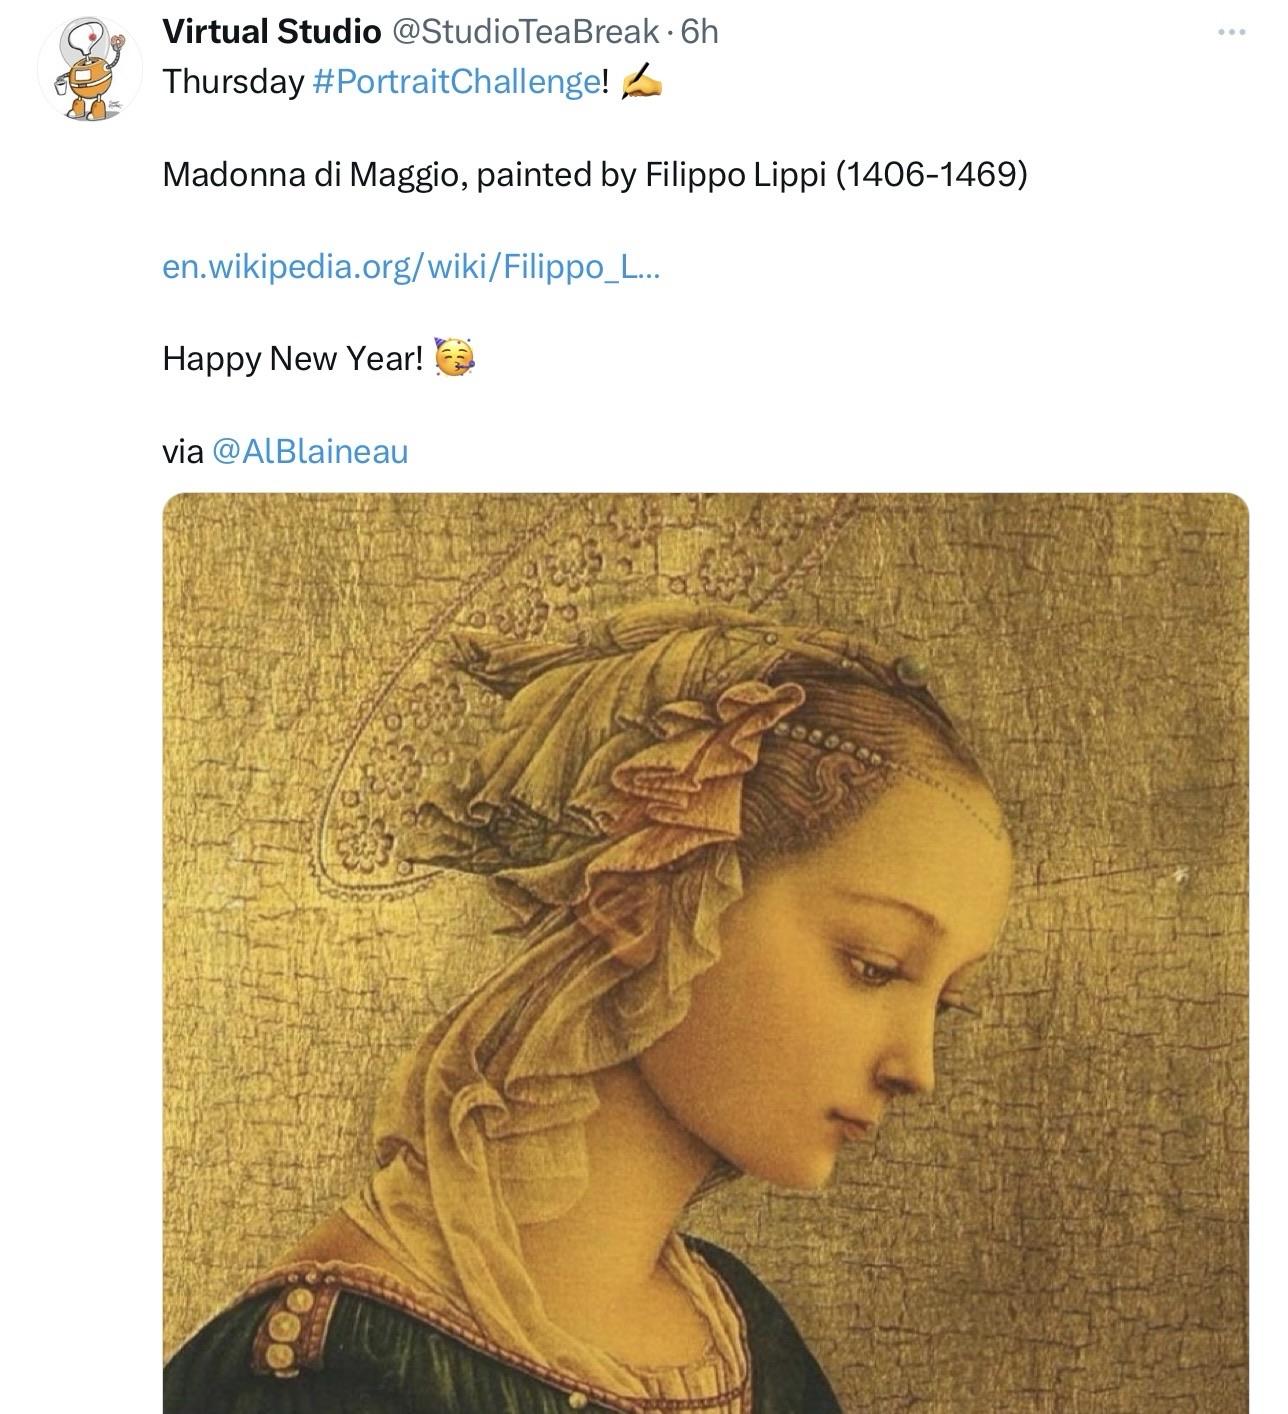Click the "Happy New Year!" text

pyautogui.click(x=293, y=358)
